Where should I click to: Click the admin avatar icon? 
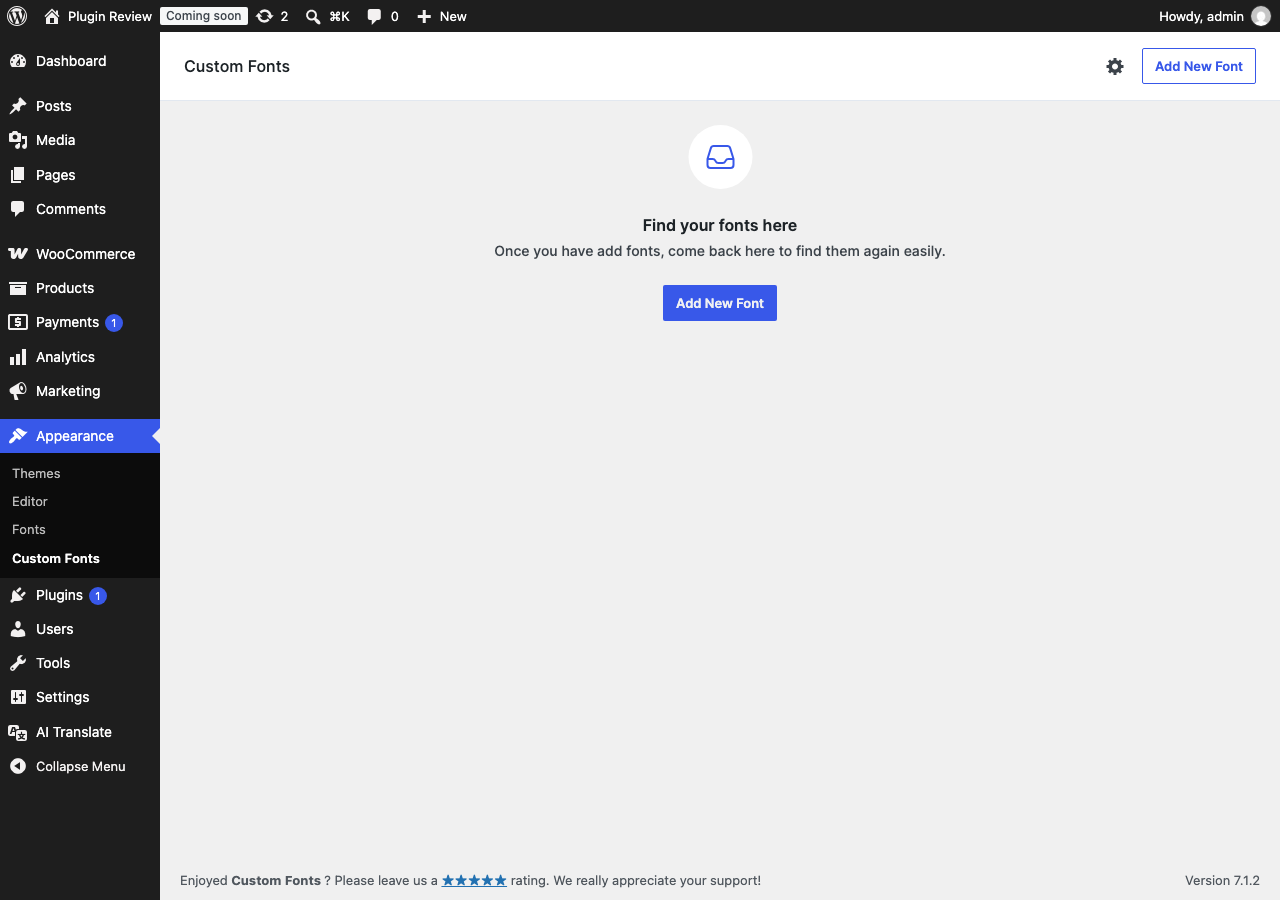click(x=1261, y=16)
